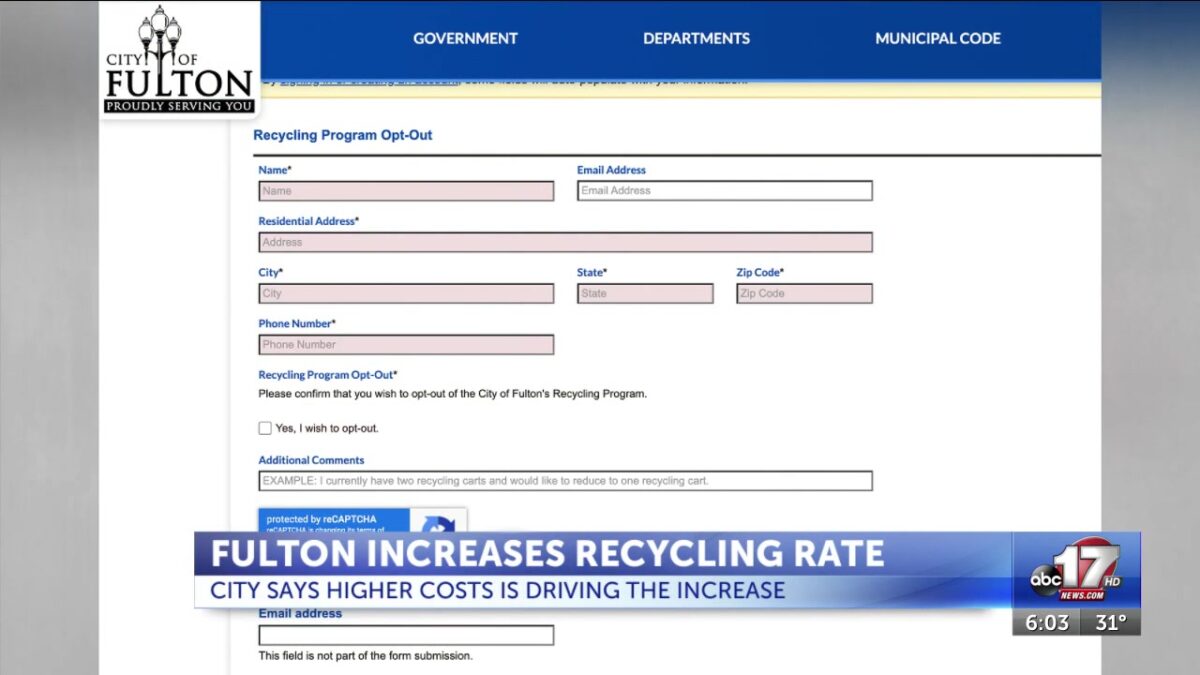Click the Zip Code field

click(x=803, y=292)
